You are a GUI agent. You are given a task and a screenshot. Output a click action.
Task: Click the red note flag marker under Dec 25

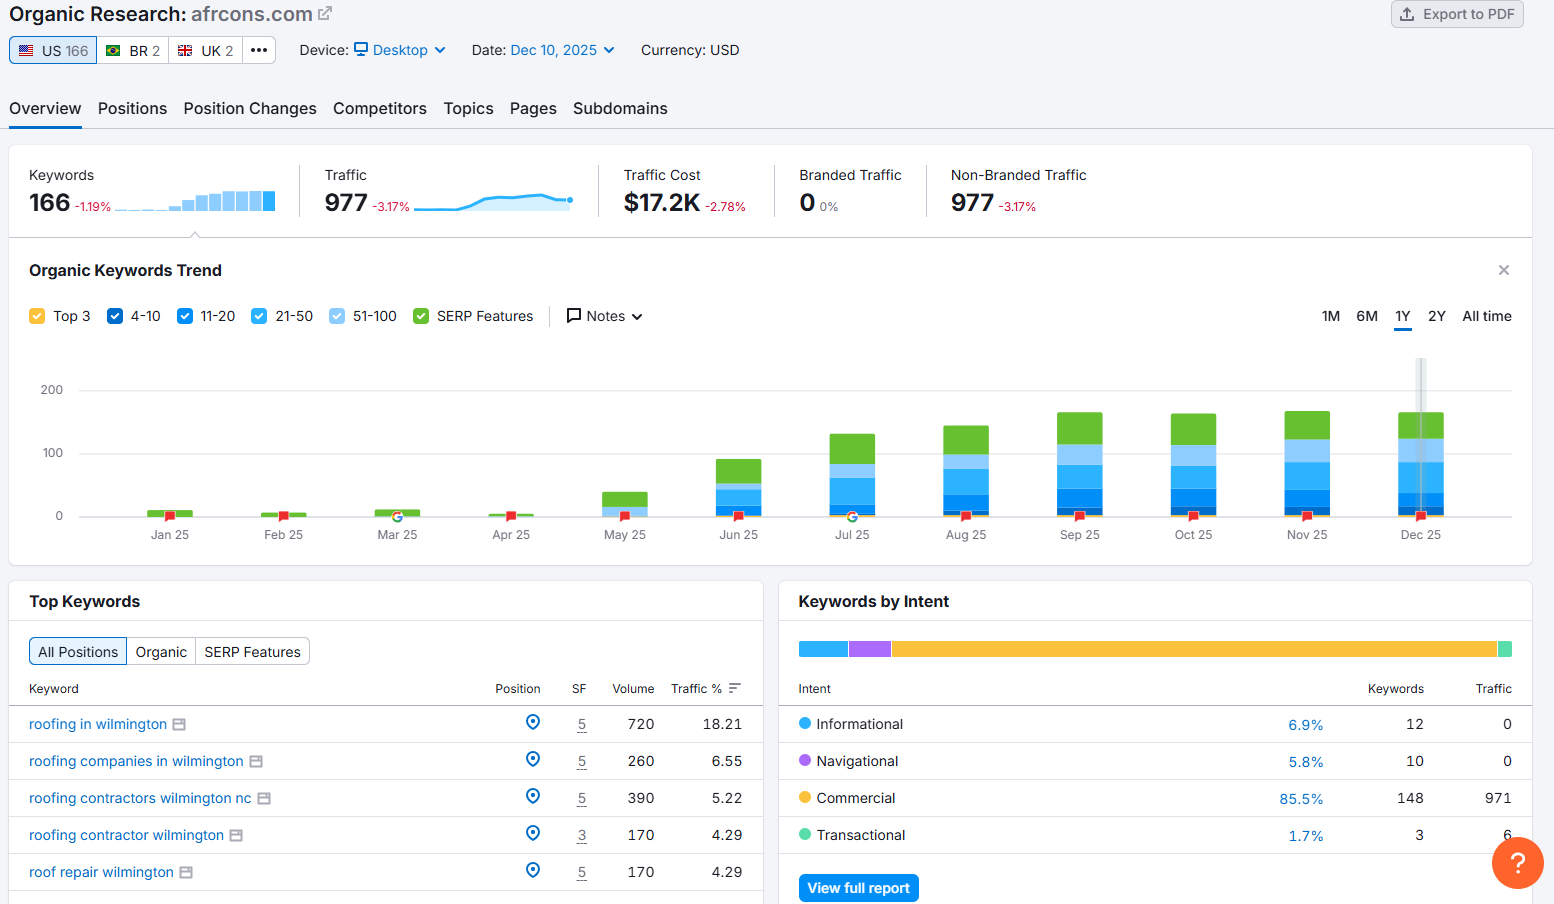[x=1420, y=517]
